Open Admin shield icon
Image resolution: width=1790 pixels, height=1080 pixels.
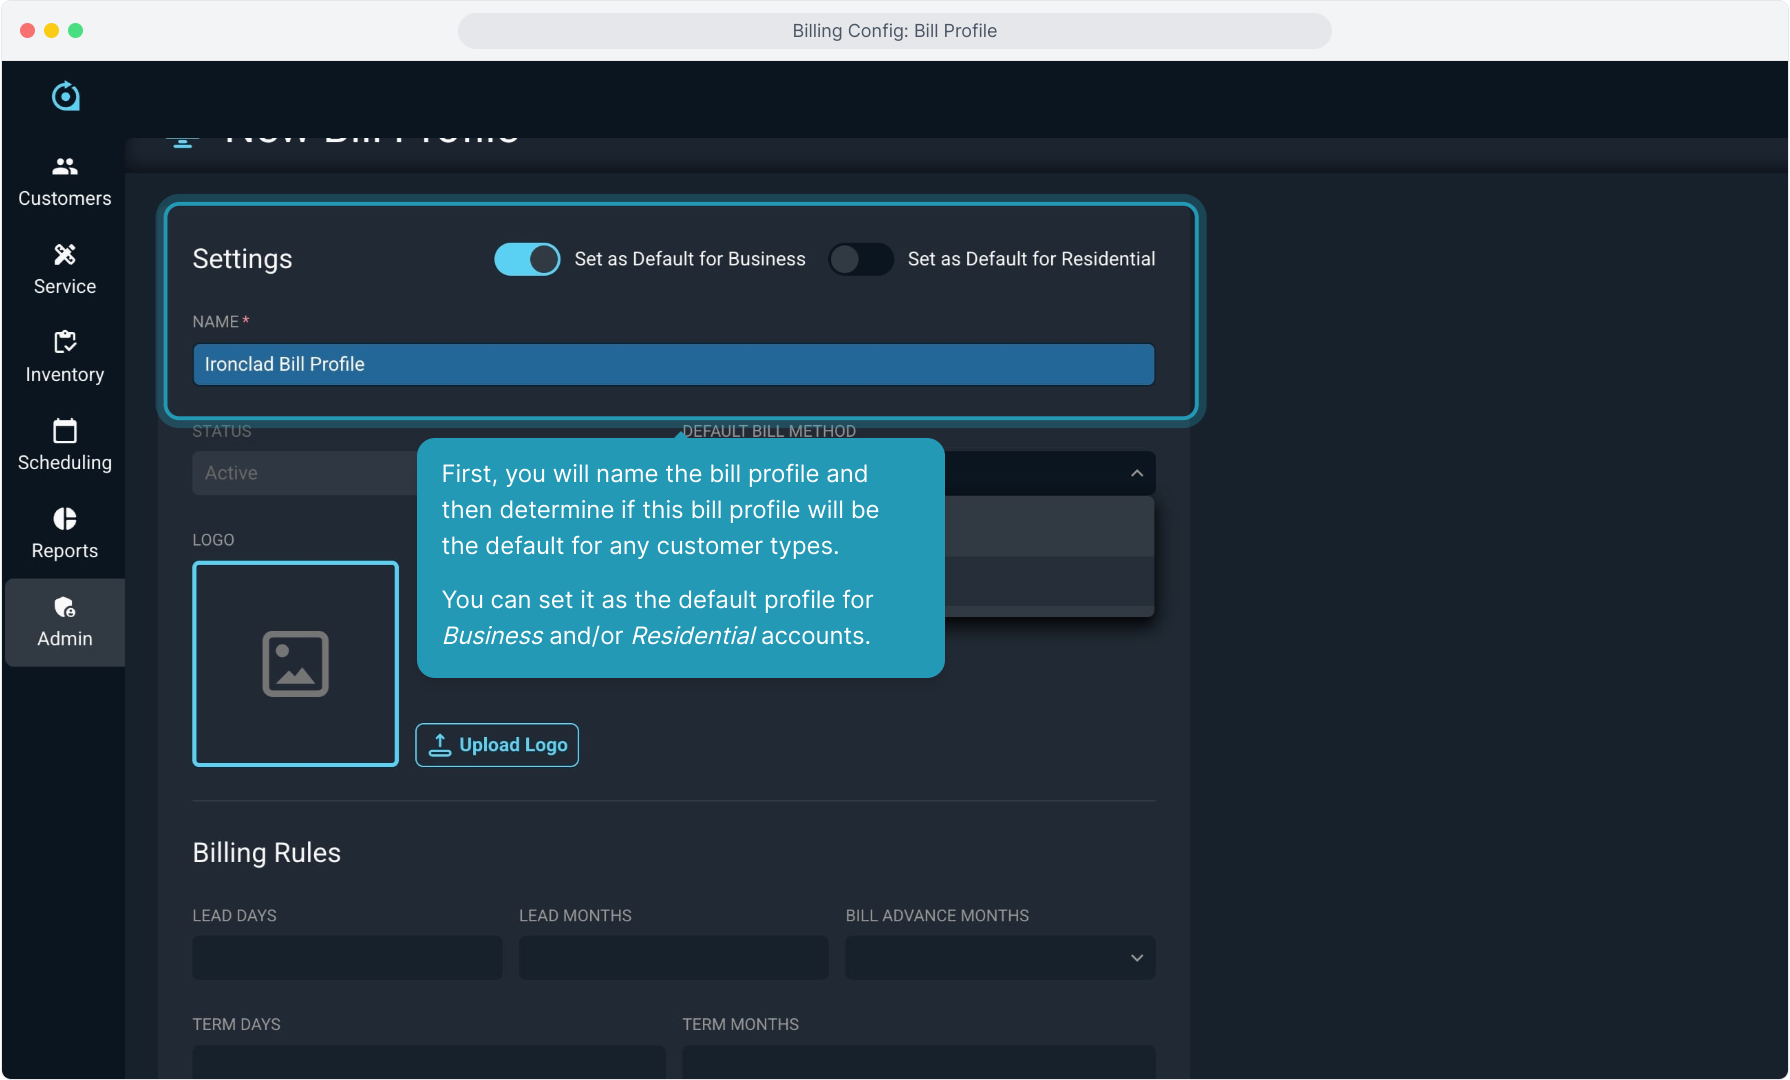click(65, 607)
